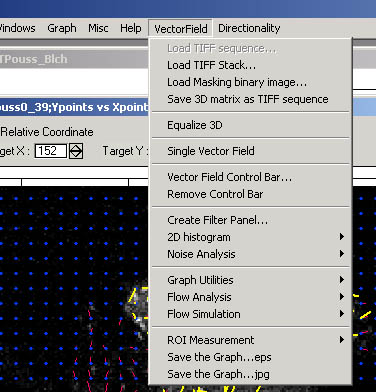Choose Save the Graph as eps
Screen dimensions: 376x392
pyautogui.click(x=251, y=357)
